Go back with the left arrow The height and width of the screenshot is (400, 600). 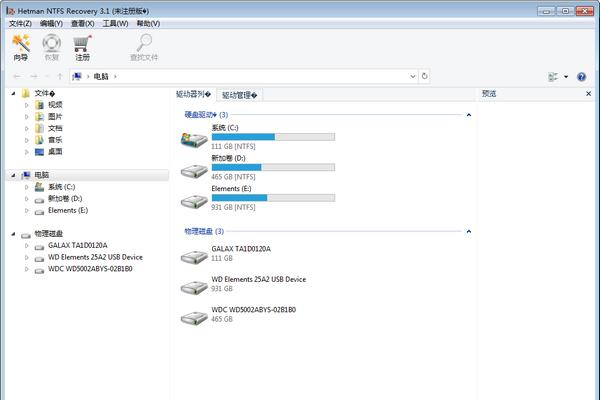pyautogui.click(x=17, y=77)
